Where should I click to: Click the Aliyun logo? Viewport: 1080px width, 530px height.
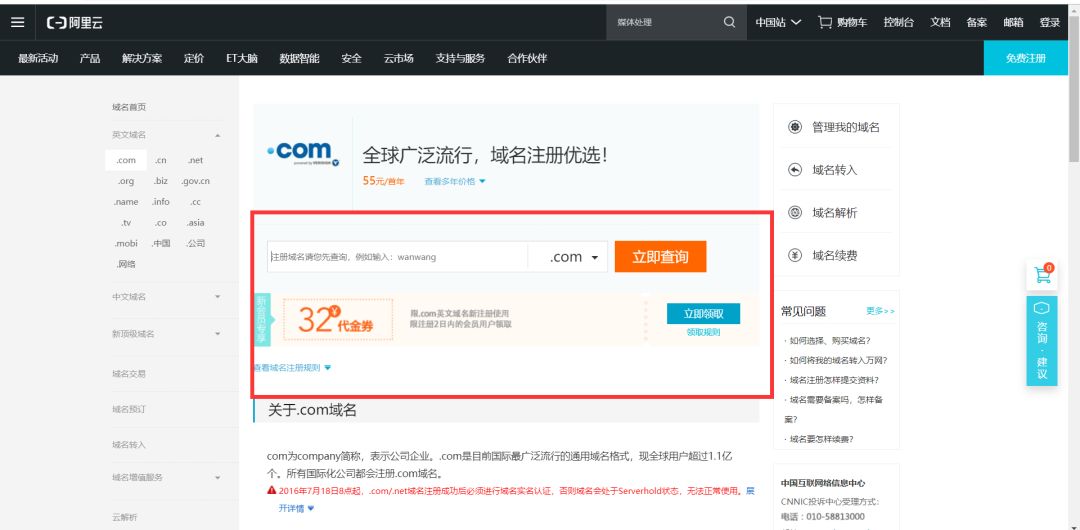(74, 23)
